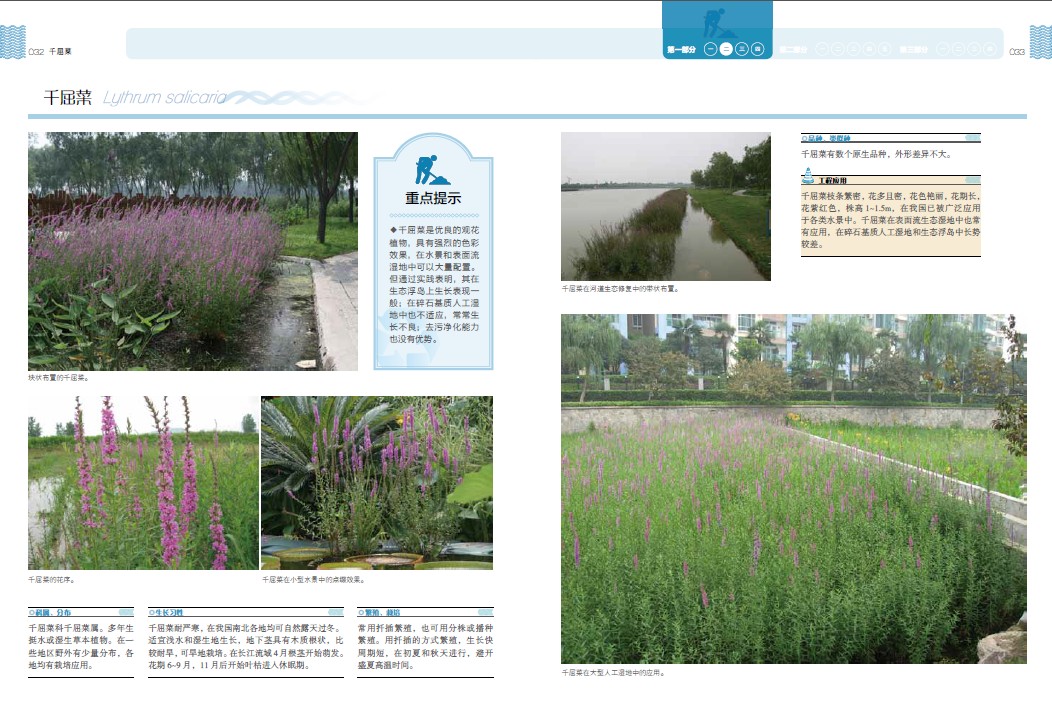Open the close-up flower spike photo
This screenshot has width=1052, height=726.
coord(143,483)
